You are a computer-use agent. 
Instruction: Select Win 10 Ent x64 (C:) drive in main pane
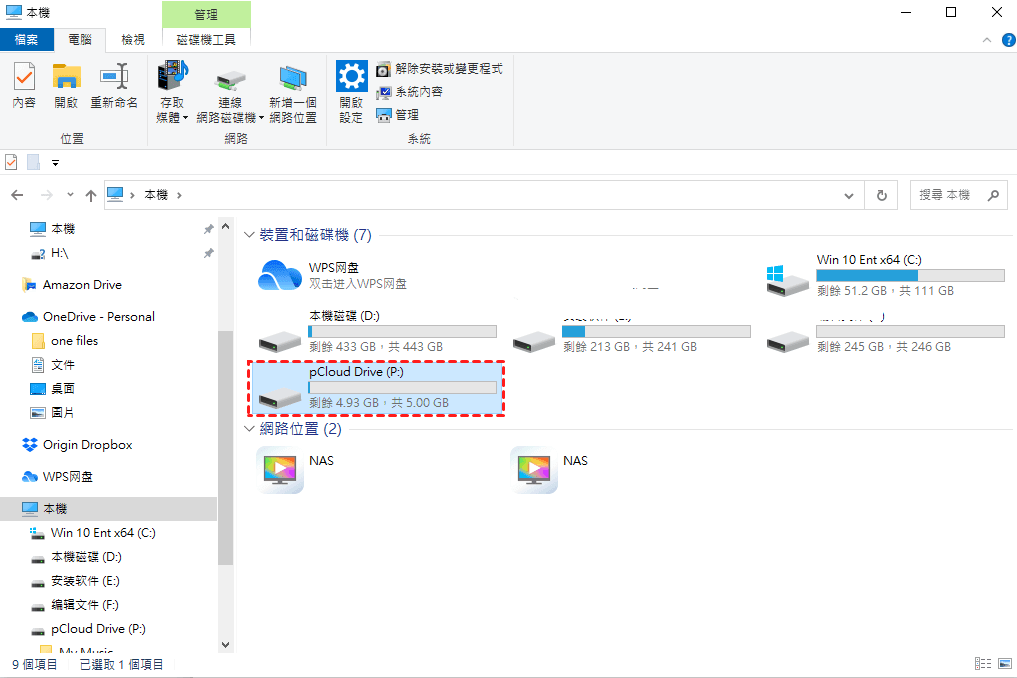[885, 275]
